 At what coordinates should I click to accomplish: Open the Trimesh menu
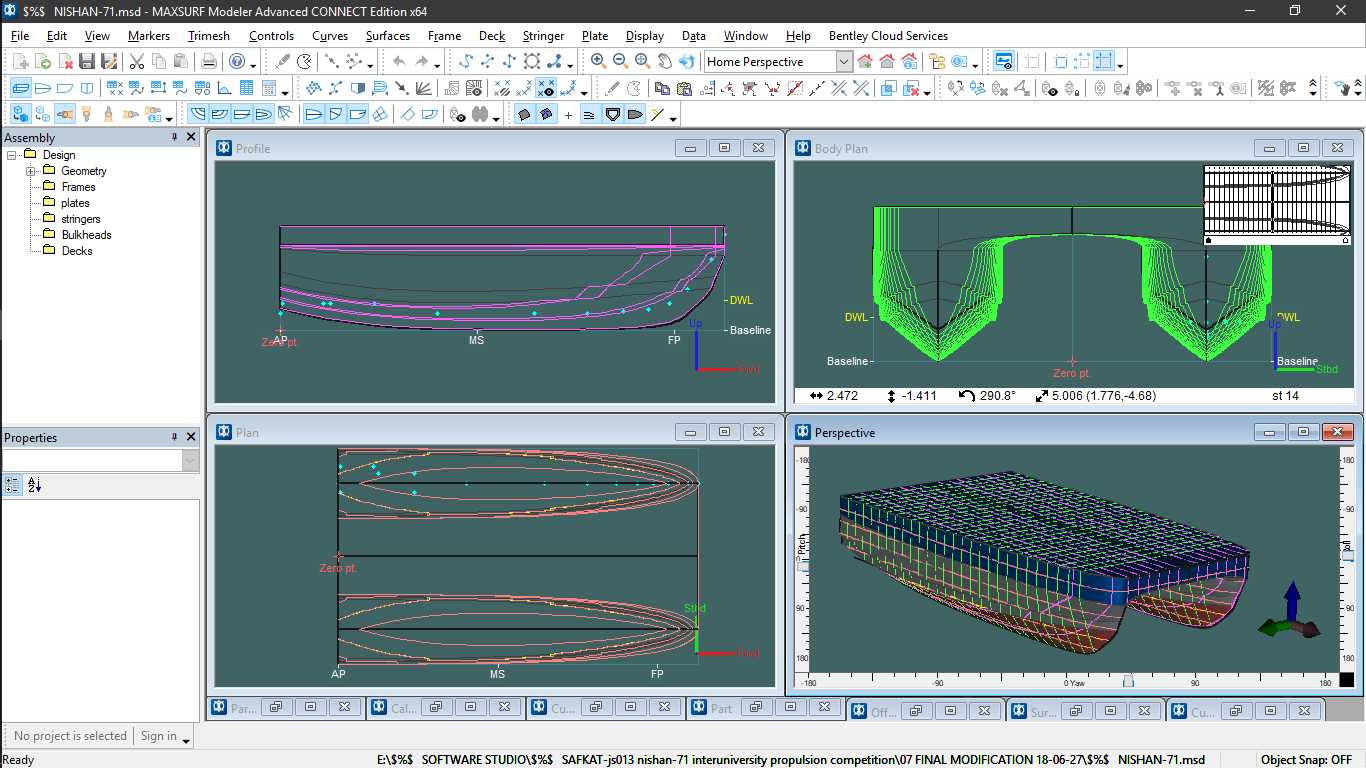point(209,36)
